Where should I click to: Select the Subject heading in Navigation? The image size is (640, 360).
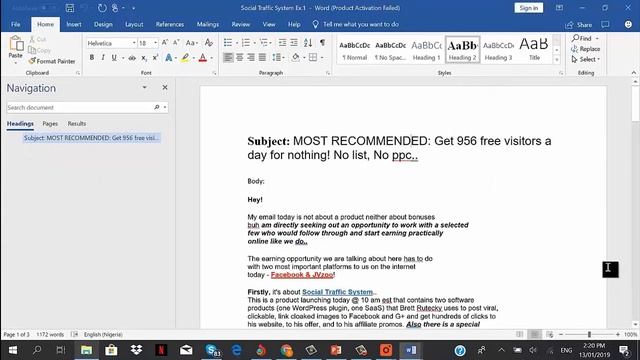coord(91,138)
